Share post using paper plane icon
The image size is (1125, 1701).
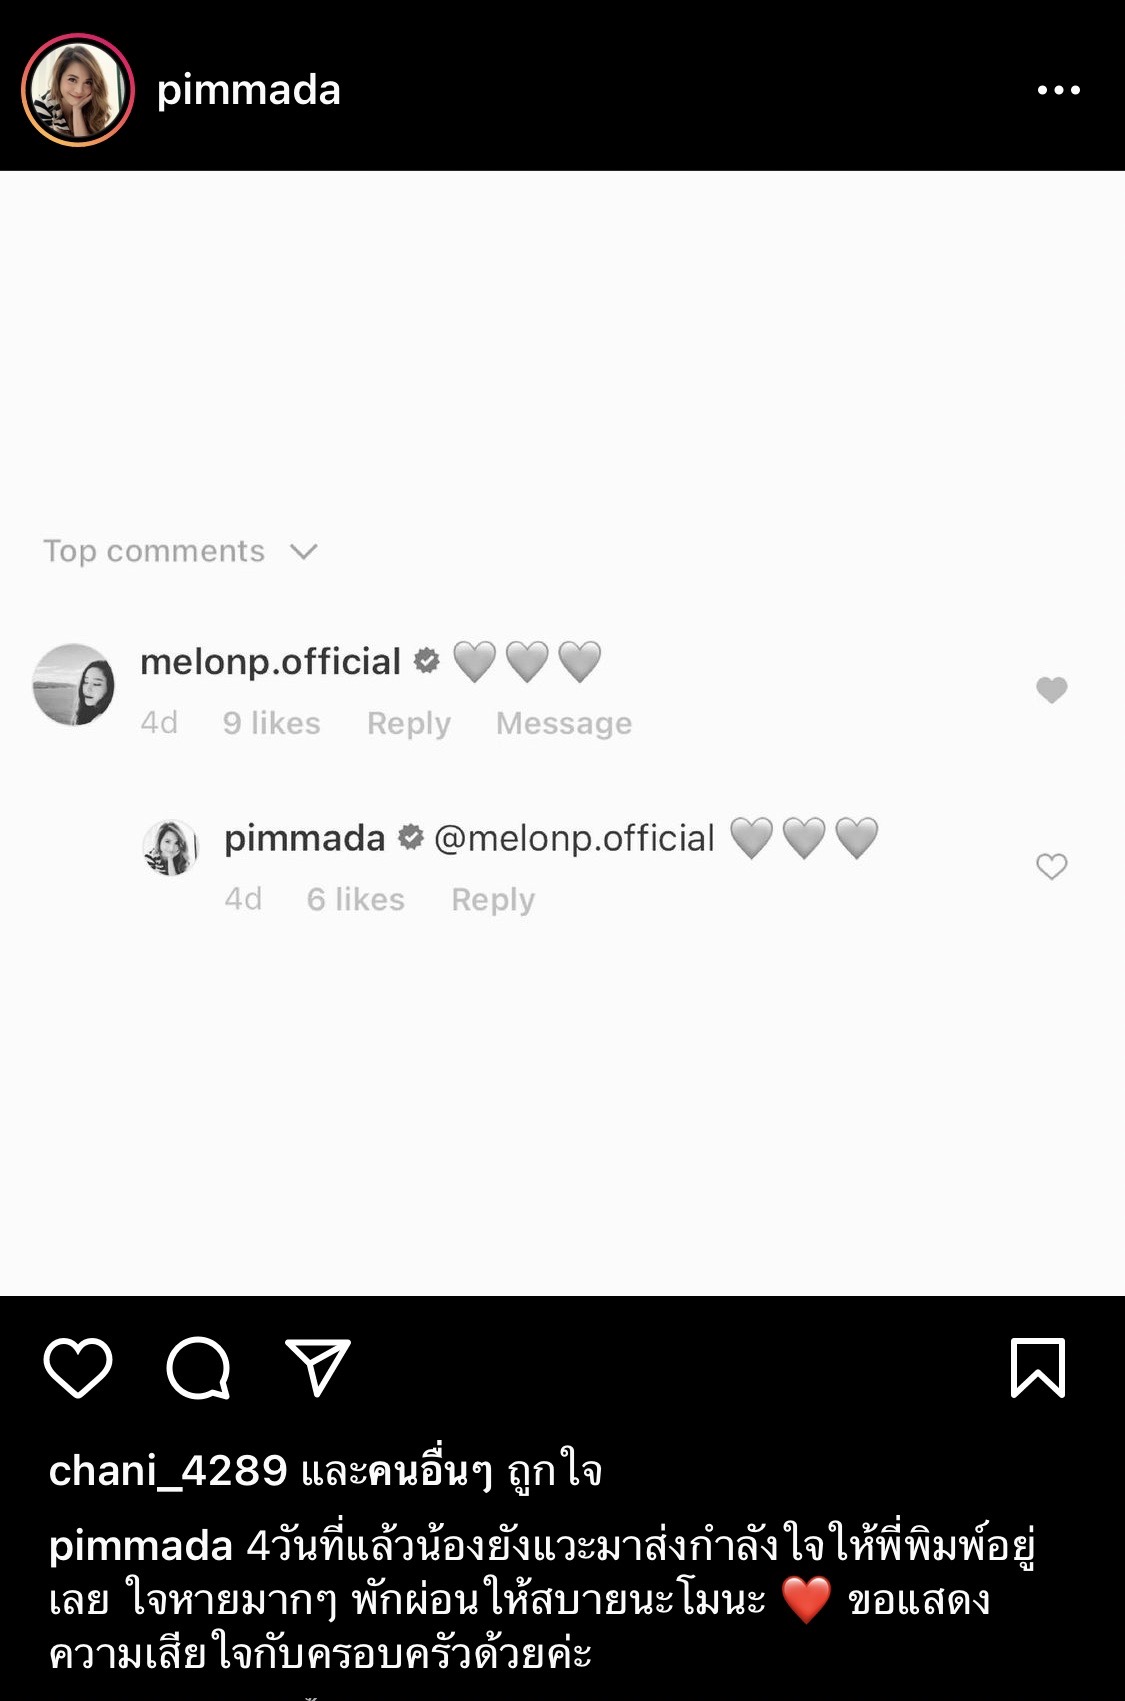[x=318, y=1366]
